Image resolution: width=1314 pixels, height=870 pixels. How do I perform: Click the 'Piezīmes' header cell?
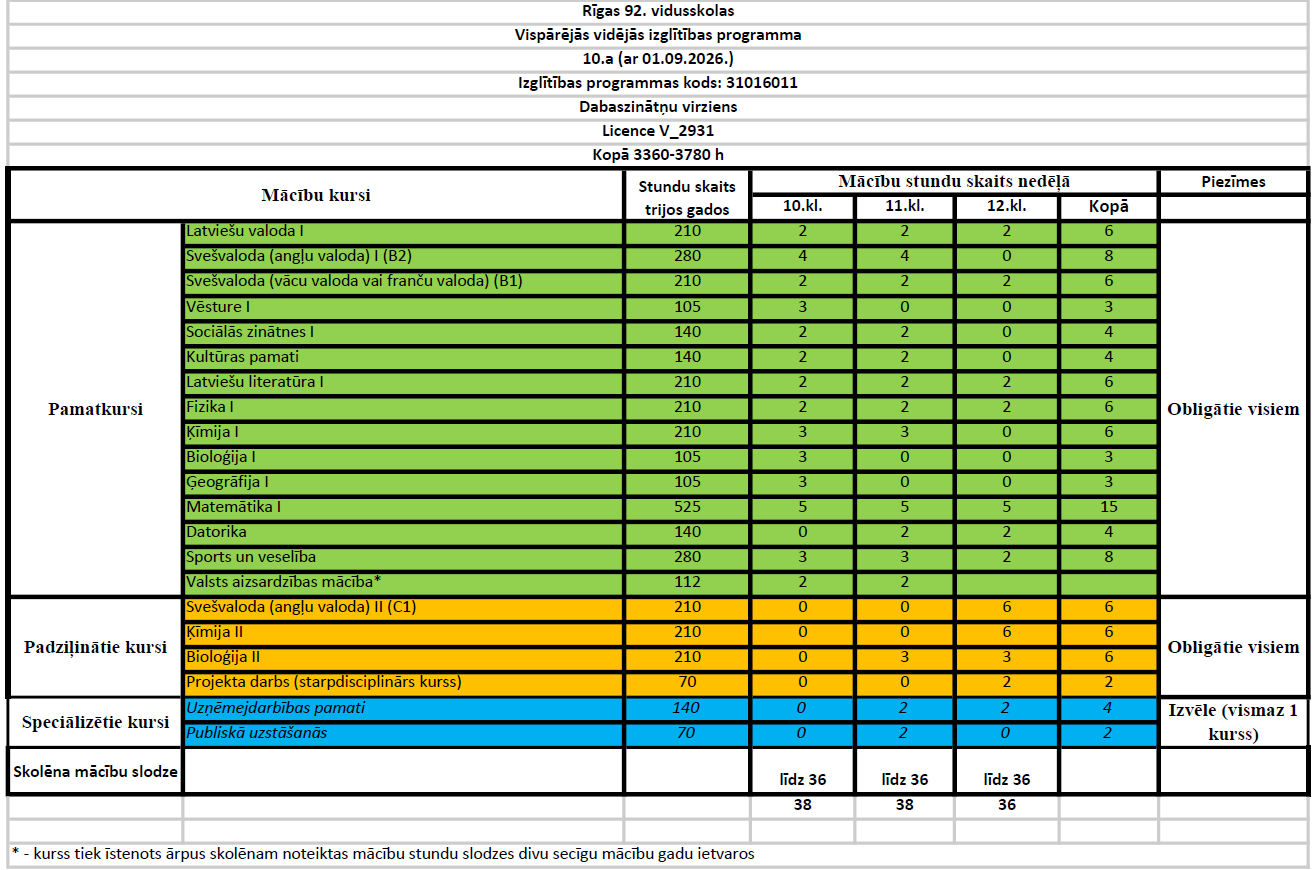click(1233, 182)
